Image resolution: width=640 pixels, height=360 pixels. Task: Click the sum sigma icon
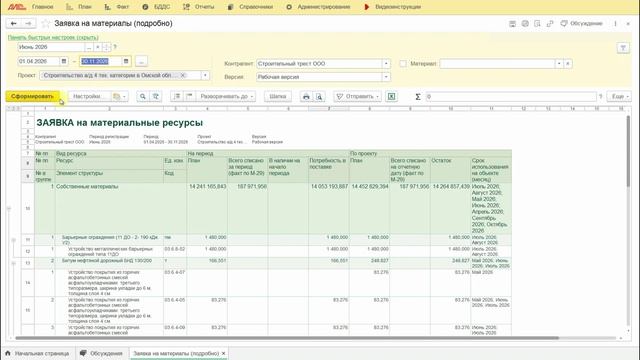pyautogui.click(x=418, y=97)
